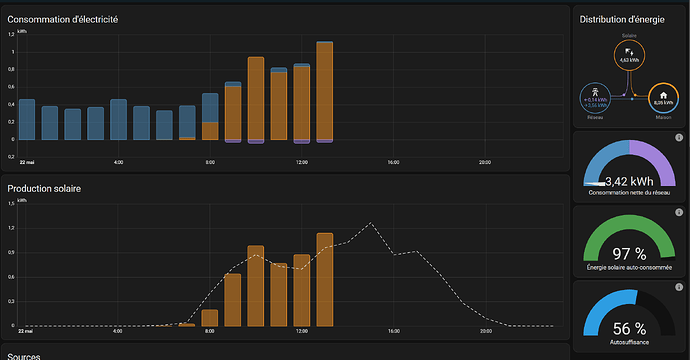Open info icon on net grid consumption gauge
The image size is (690, 360).
pyautogui.click(x=679, y=138)
